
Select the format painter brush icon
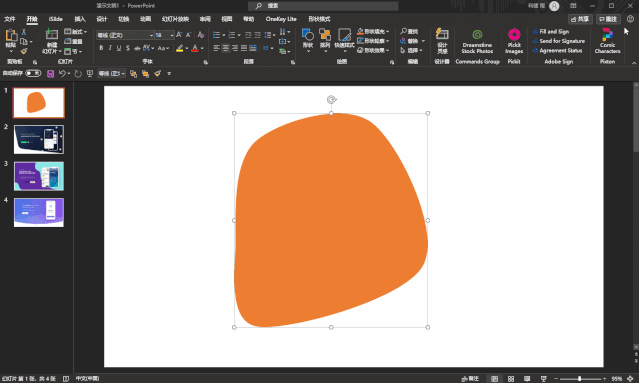pos(24,51)
